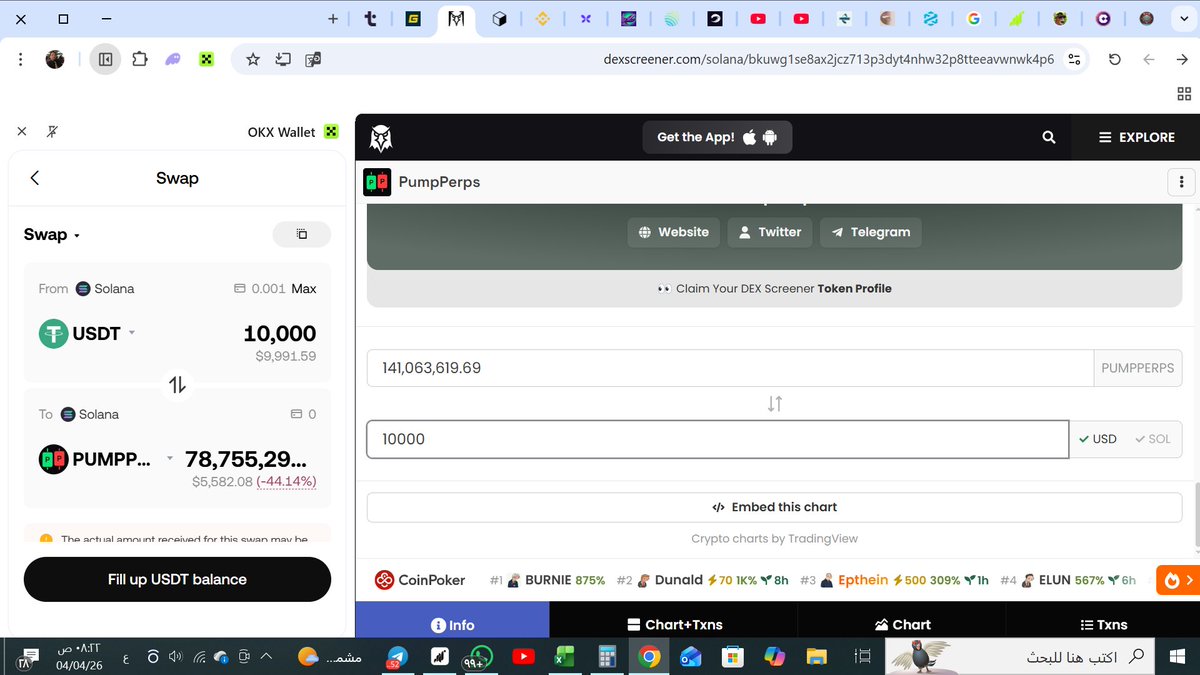Select USD in the converter
The height and width of the screenshot is (675, 1200).
[1097, 439]
